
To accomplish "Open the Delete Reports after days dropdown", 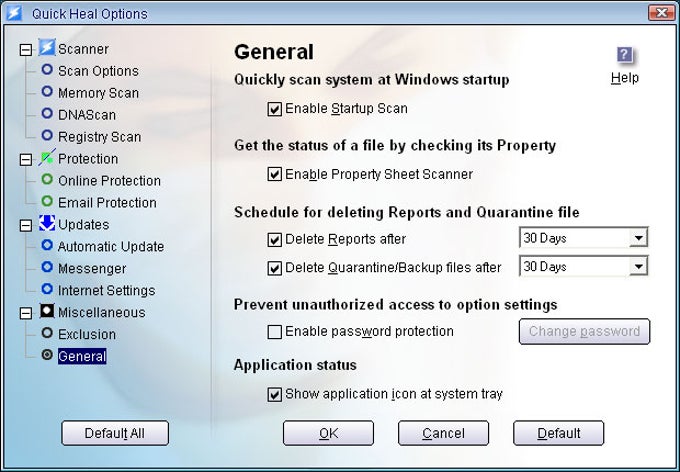I will pyautogui.click(x=638, y=238).
